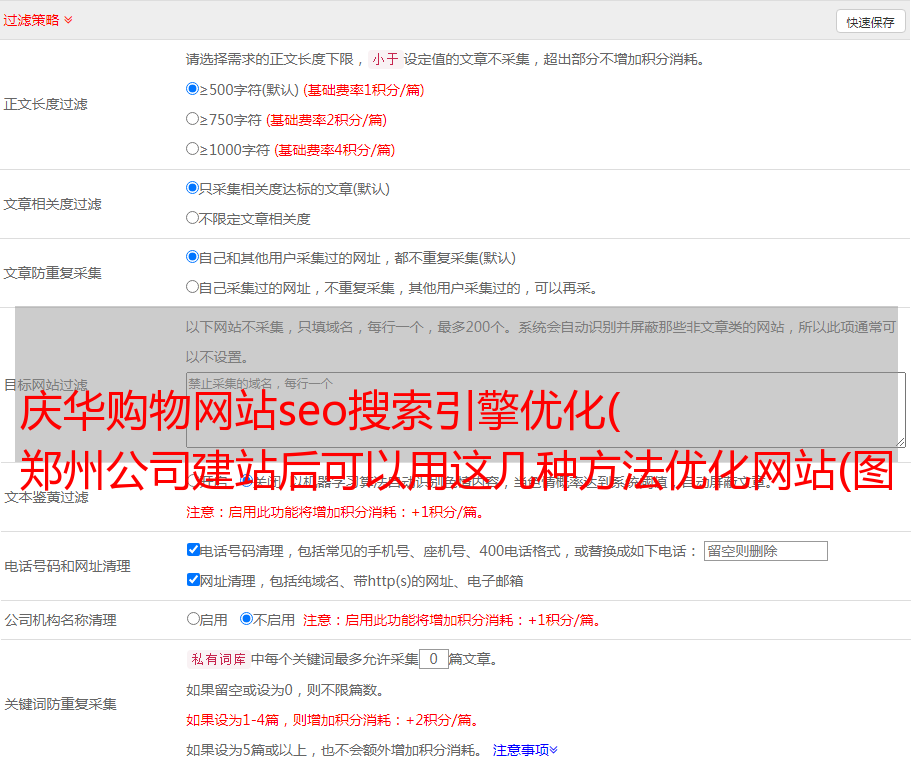Click the 快速保存 button
The height and width of the screenshot is (768, 912).
[x=870, y=22]
